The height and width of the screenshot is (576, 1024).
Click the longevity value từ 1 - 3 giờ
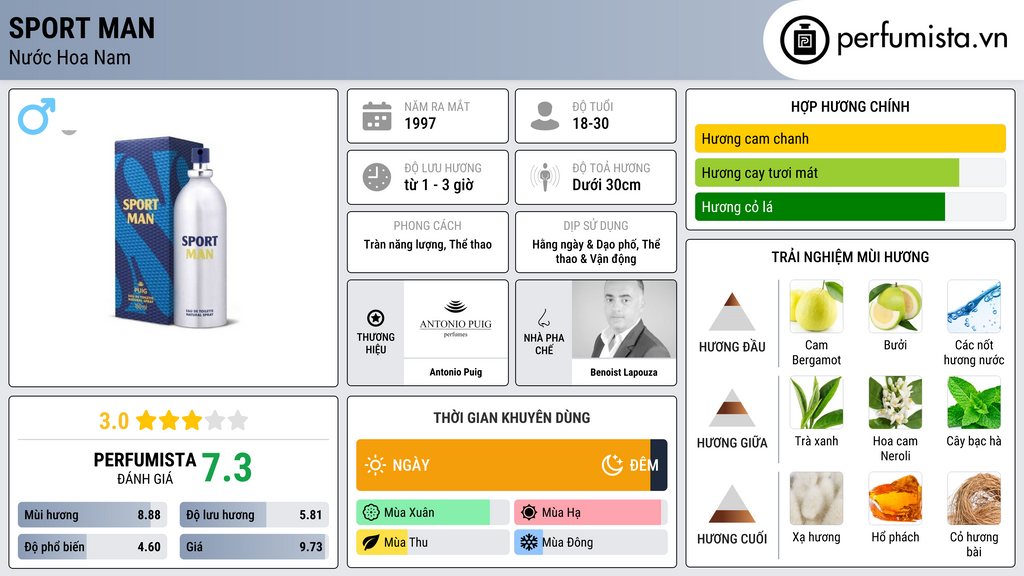(x=439, y=185)
